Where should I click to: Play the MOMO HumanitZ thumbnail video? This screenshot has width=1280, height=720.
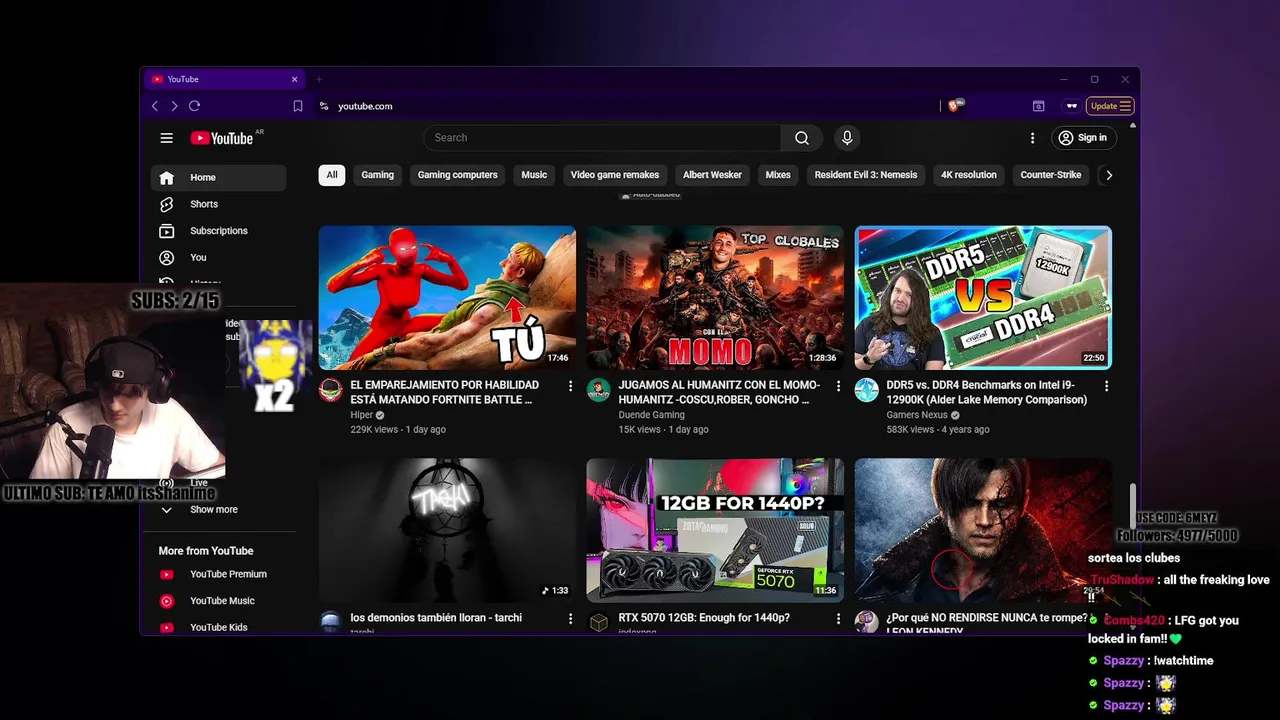pos(715,298)
